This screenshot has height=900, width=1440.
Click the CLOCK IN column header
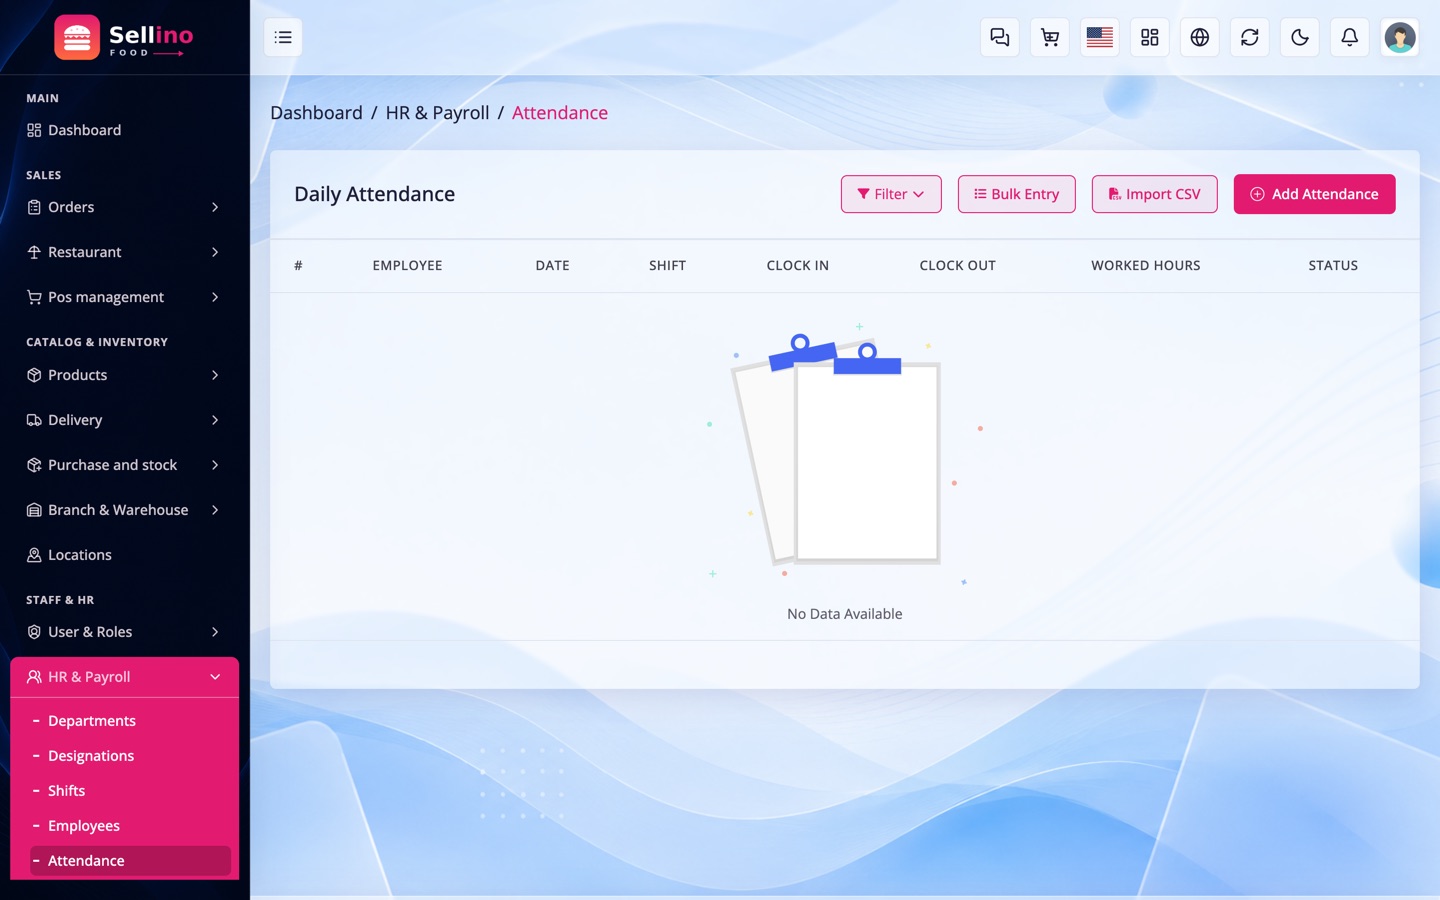pos(797,266)
